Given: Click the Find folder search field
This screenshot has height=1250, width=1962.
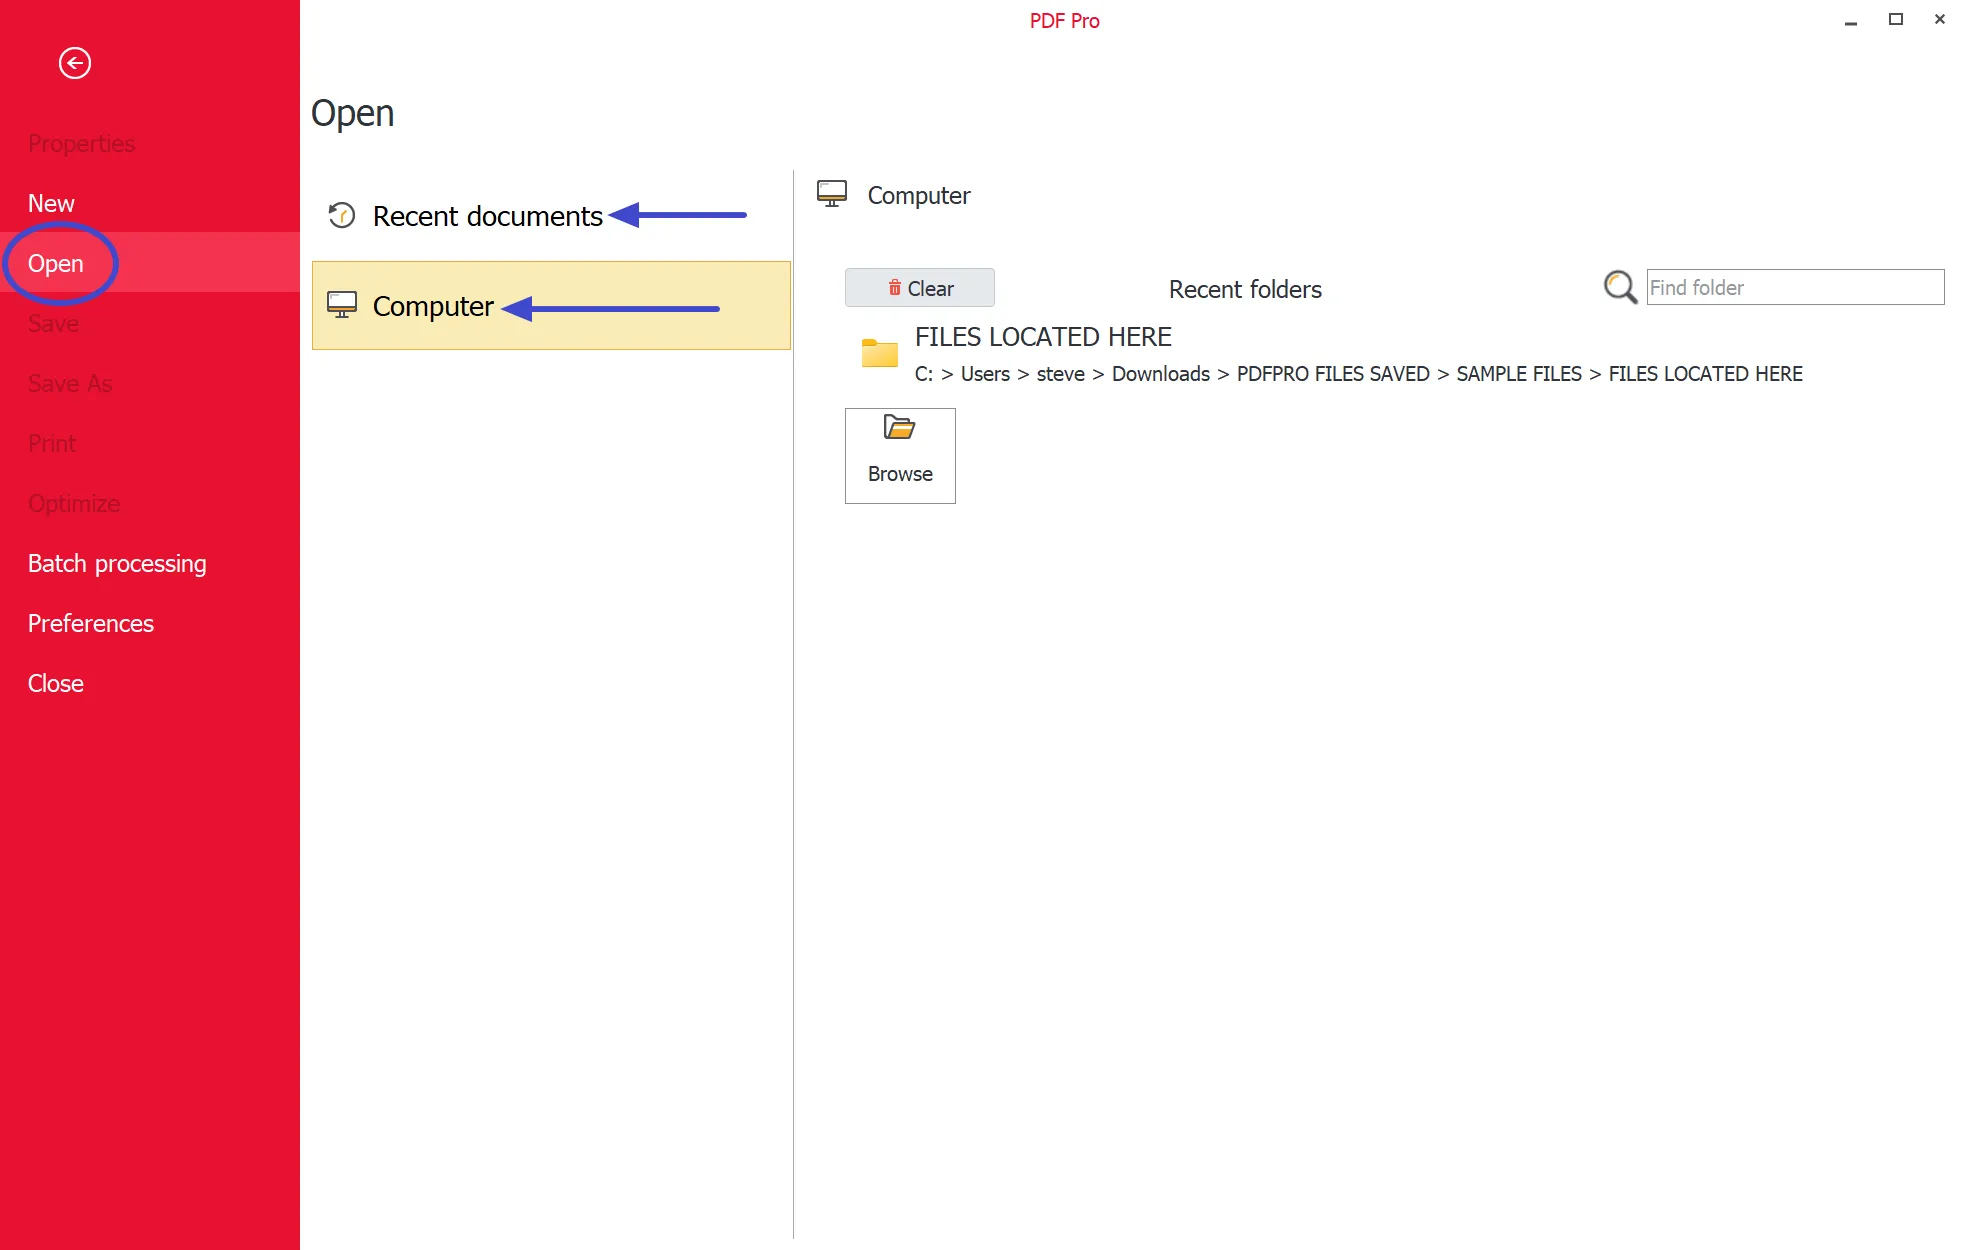Looking at the screenshot, I should (1795, 288).
